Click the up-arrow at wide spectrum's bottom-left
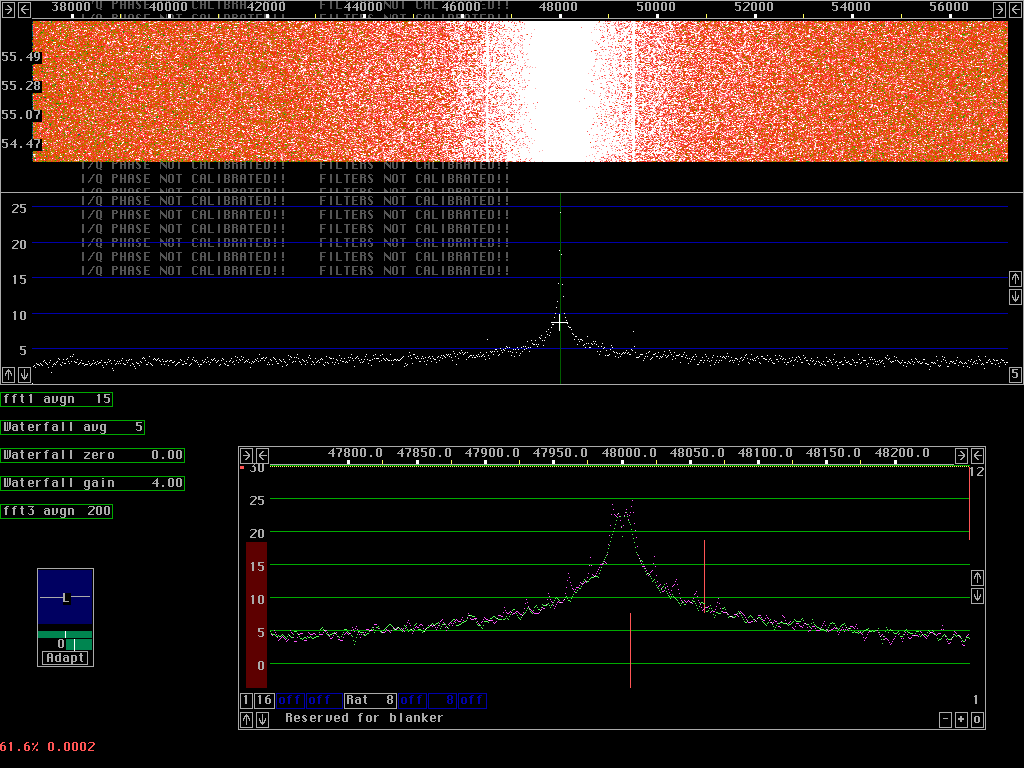The width and height of the screenshot is (1024, 768). click(8, 374)
